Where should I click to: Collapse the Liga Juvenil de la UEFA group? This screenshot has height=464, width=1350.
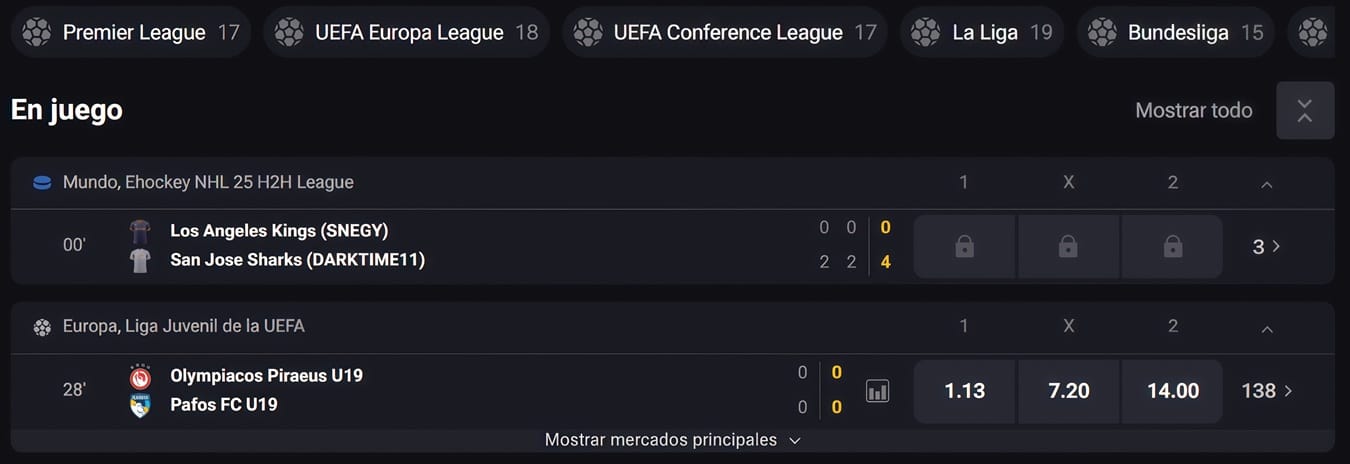(1267, 328)
